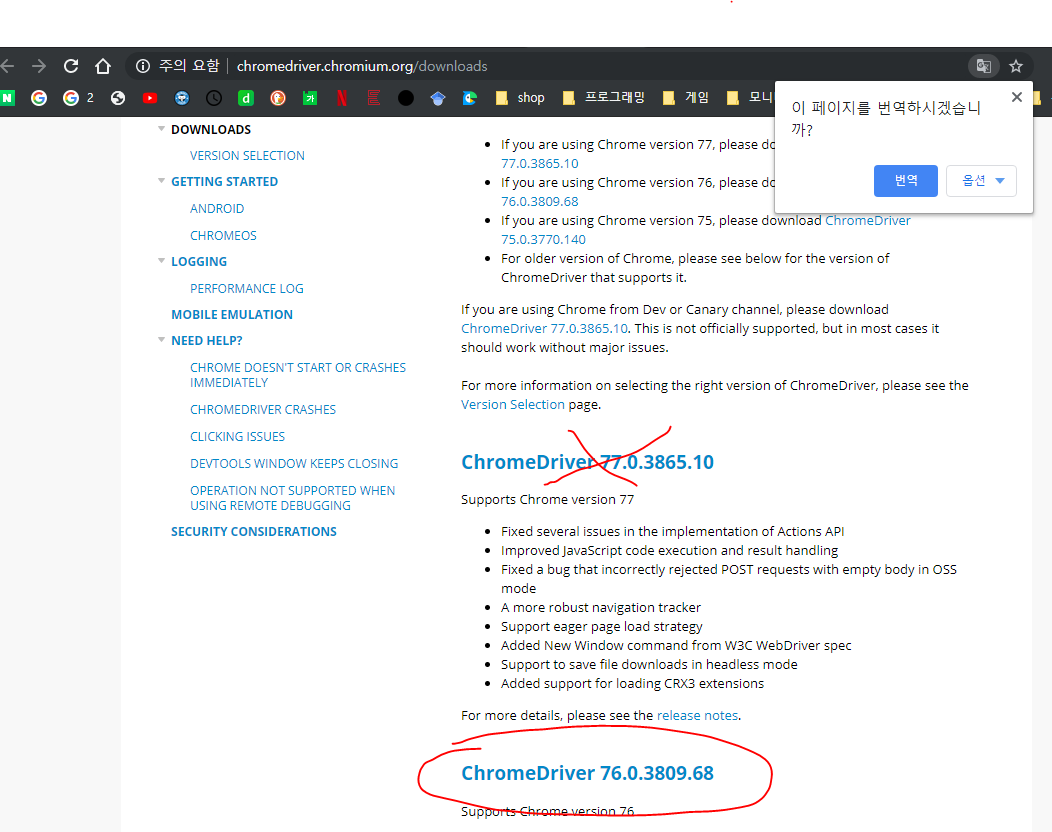Open the clock bookmark icon
This screenshot has width=1052, height=832.
coord(214,98)
